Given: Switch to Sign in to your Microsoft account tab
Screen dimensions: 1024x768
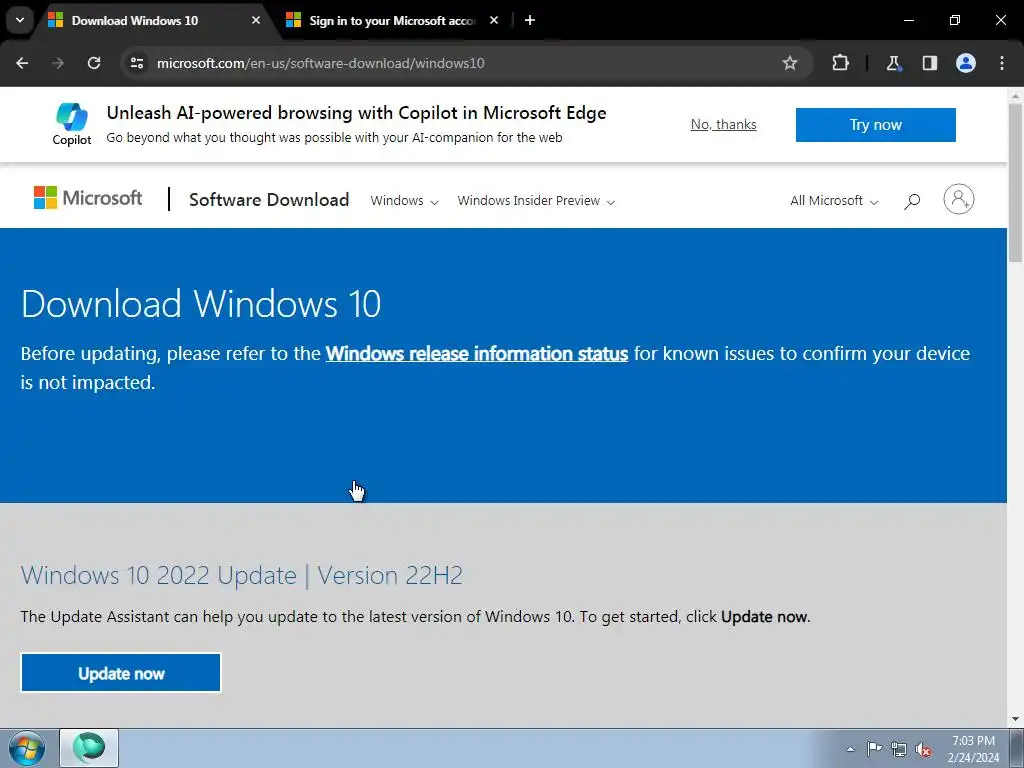Looking at the screenshot, I should (x=392, y=20).
